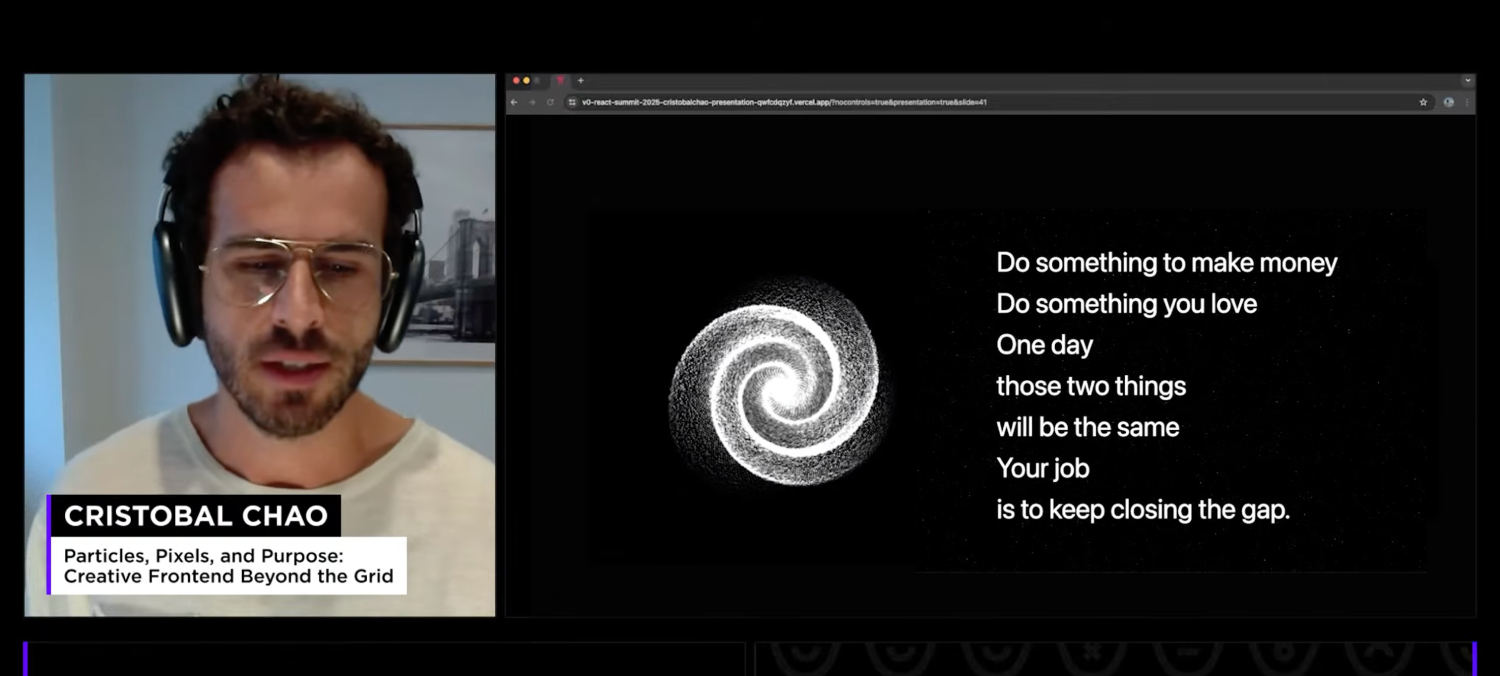Click the text 'Do something you love'
The height and width of the screenshot is (676, 1500).
pyautogui.click(x=1126, y=304)
